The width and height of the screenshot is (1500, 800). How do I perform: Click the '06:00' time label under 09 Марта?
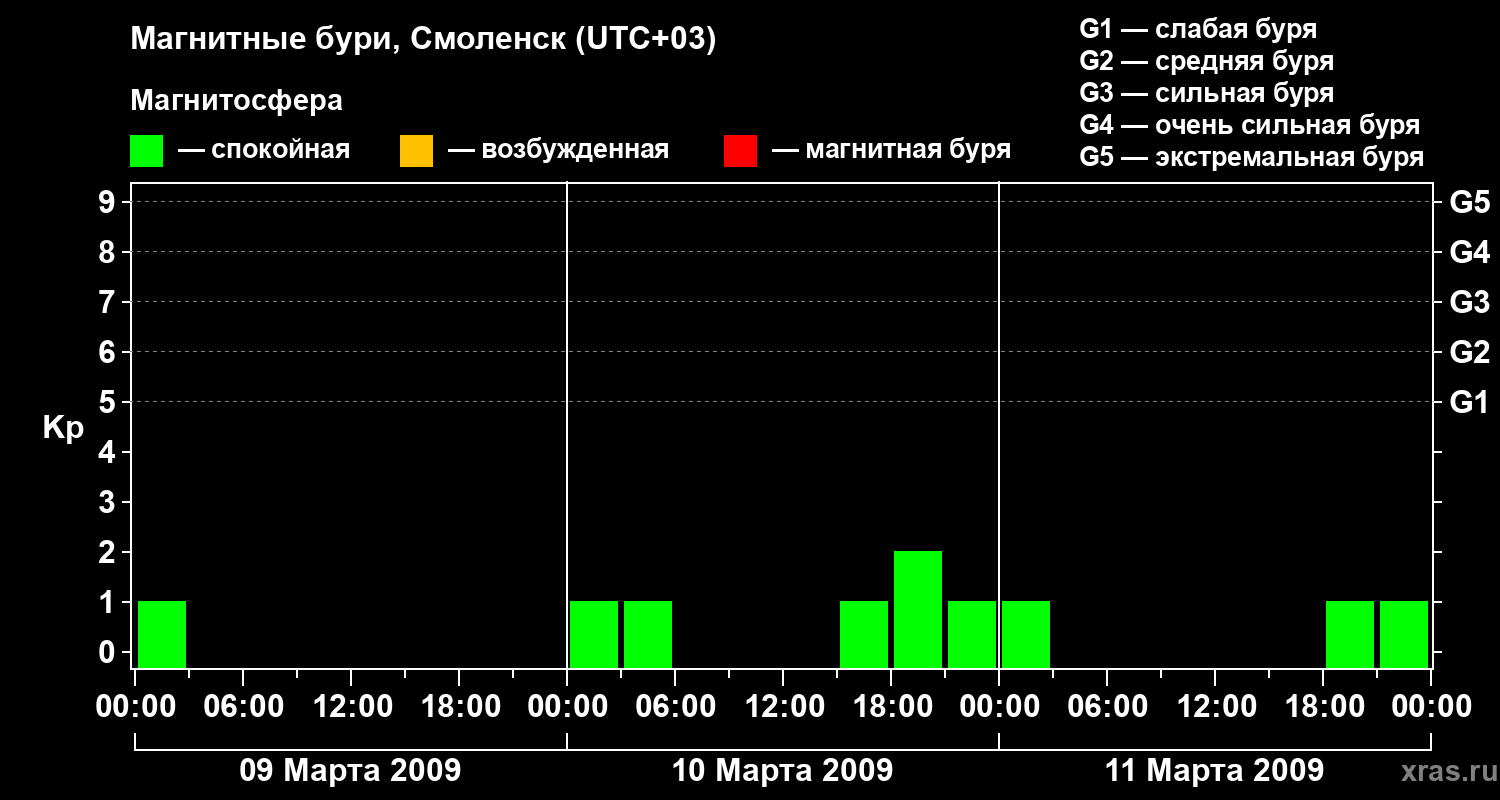[x=243, y=707]
